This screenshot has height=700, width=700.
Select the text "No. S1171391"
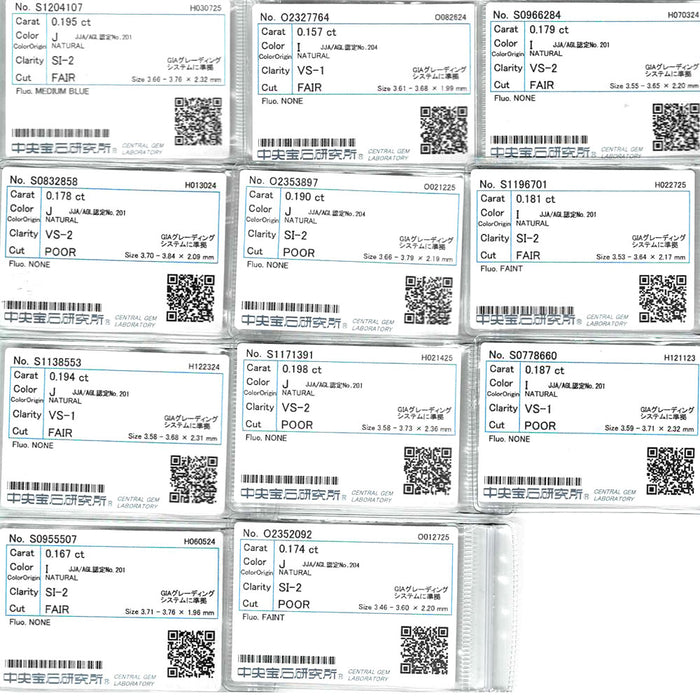click(279, 354)
